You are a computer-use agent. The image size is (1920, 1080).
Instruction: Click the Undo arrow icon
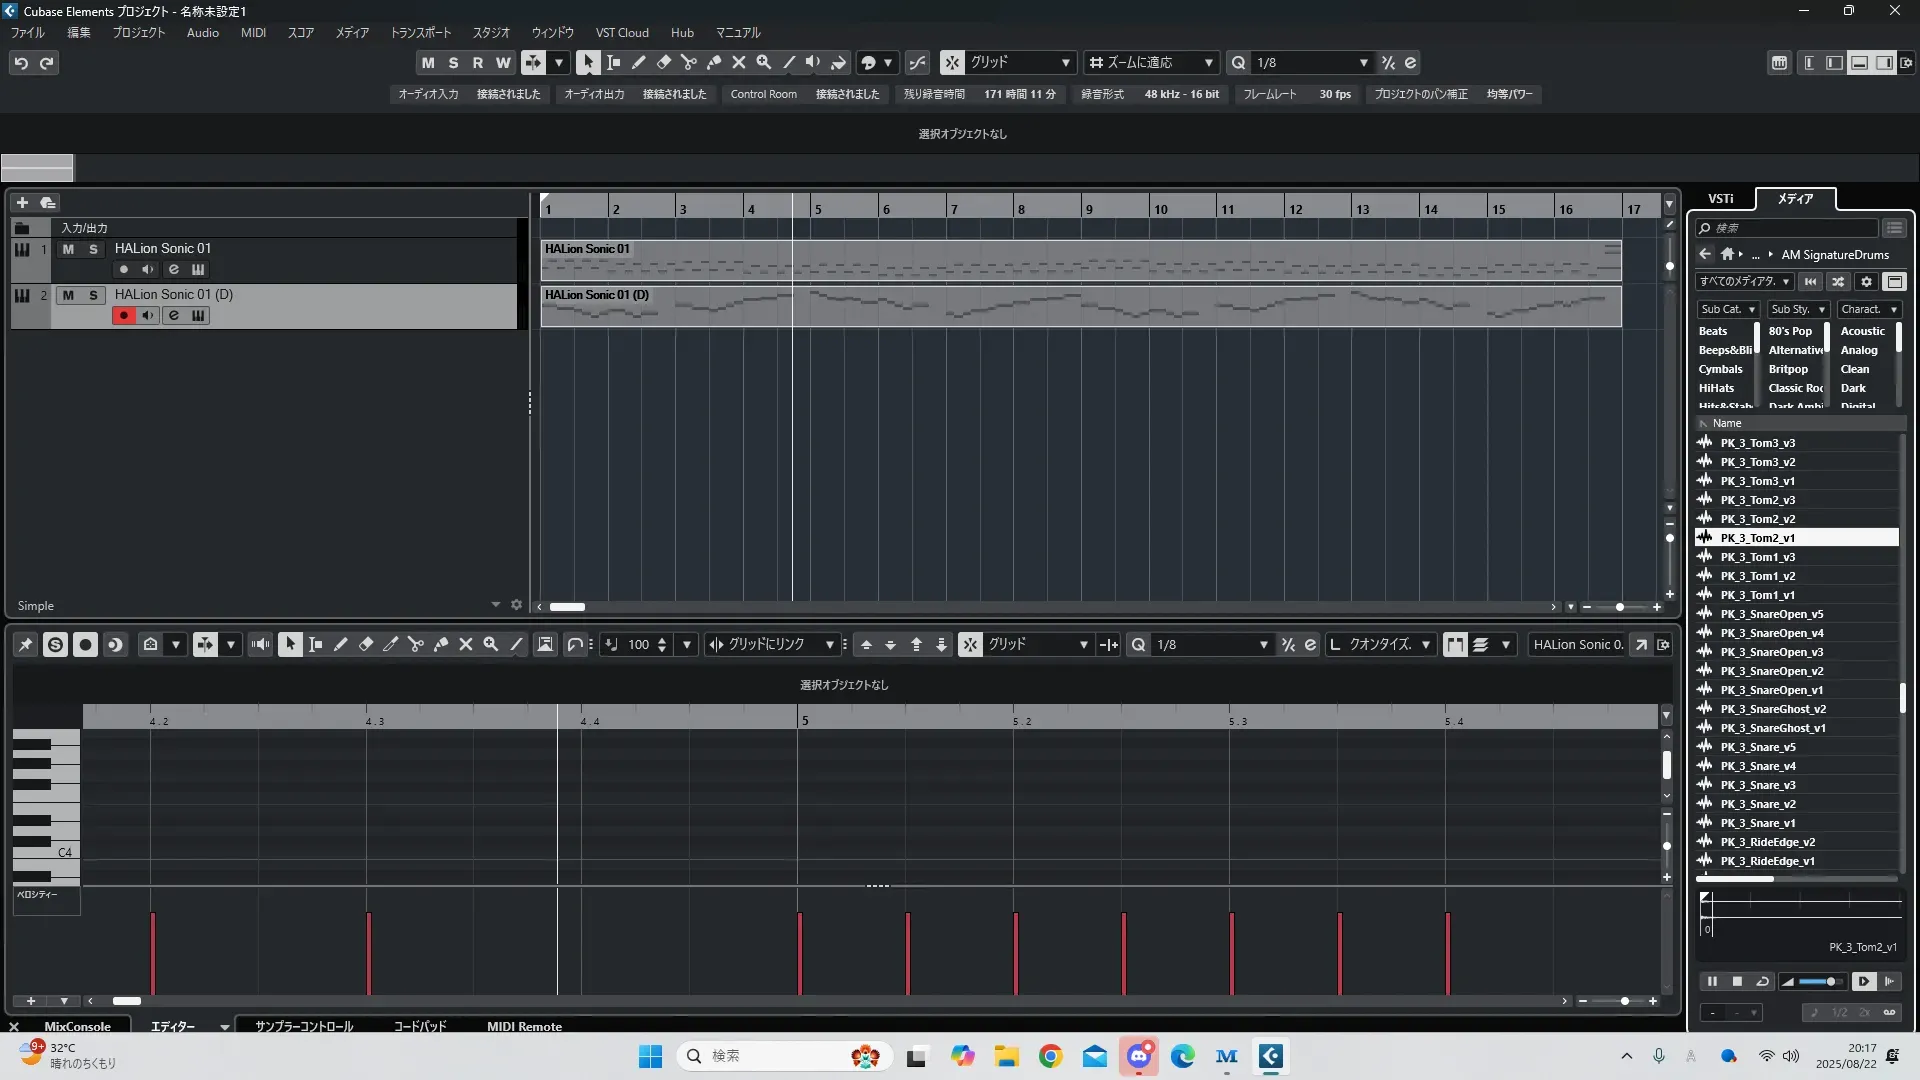click(x=21, y=63)
